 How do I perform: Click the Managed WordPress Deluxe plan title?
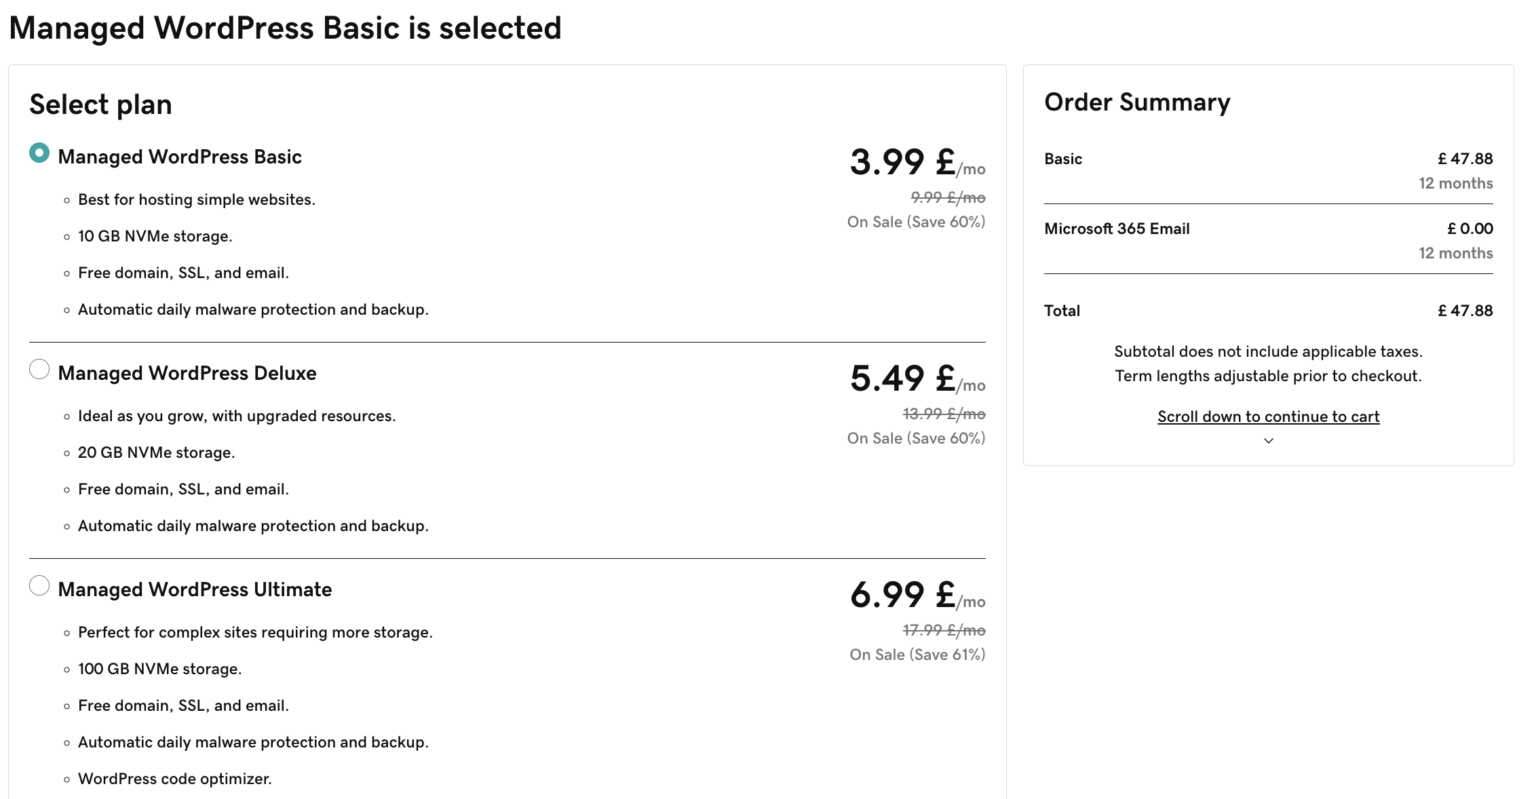click(x=187, y=372)
